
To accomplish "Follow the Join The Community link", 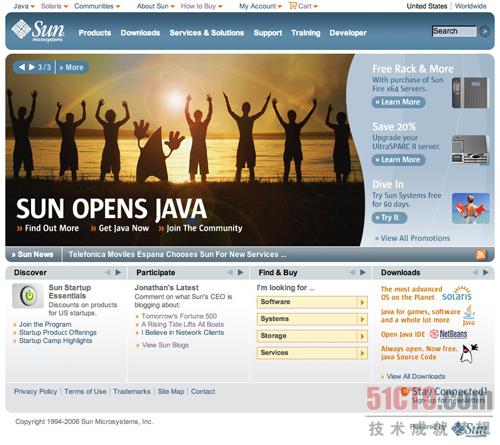I will 201,228.
